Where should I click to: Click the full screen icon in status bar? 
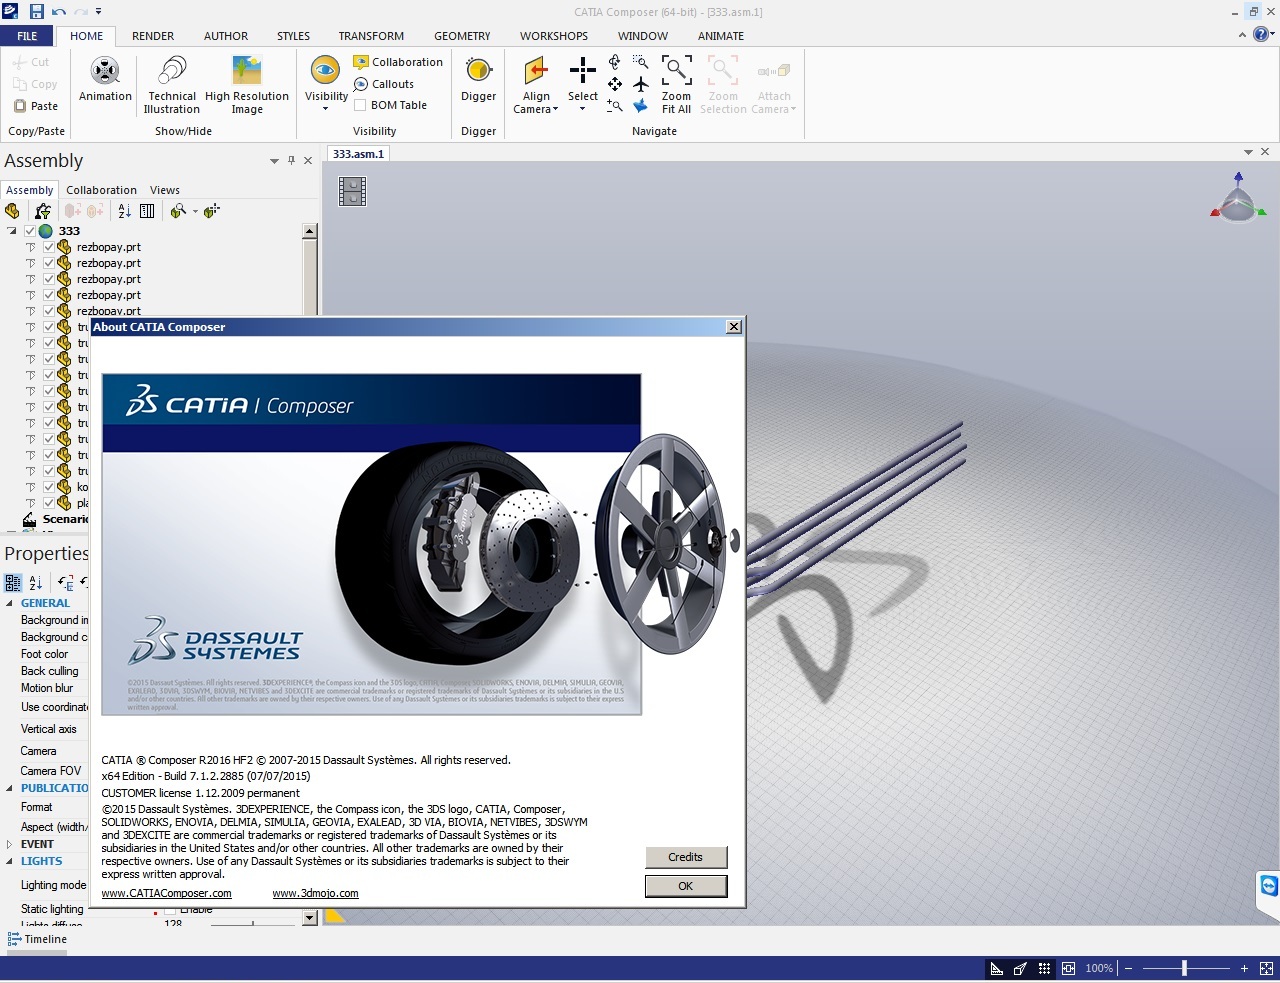click(1266, 969)
